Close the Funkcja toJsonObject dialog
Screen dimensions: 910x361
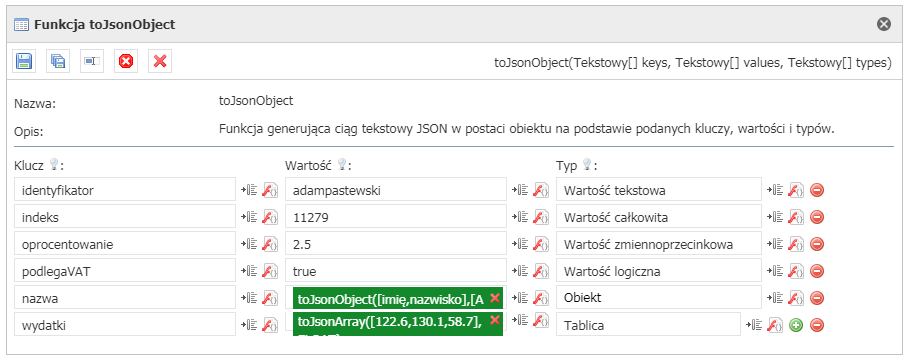point(883,24)
